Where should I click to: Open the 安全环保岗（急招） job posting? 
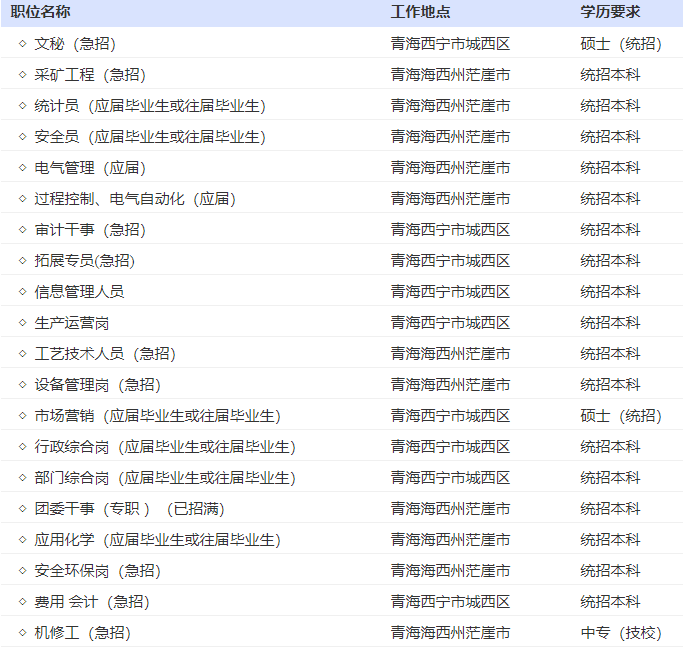[98, 571]
